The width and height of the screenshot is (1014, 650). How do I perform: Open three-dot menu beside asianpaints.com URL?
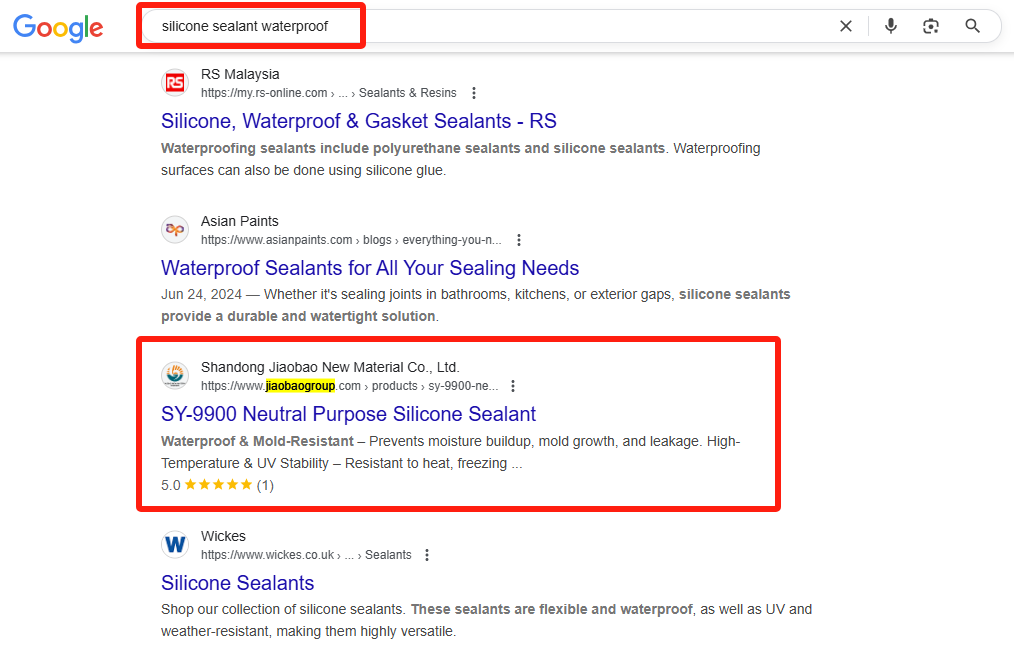tap(519, 240)
